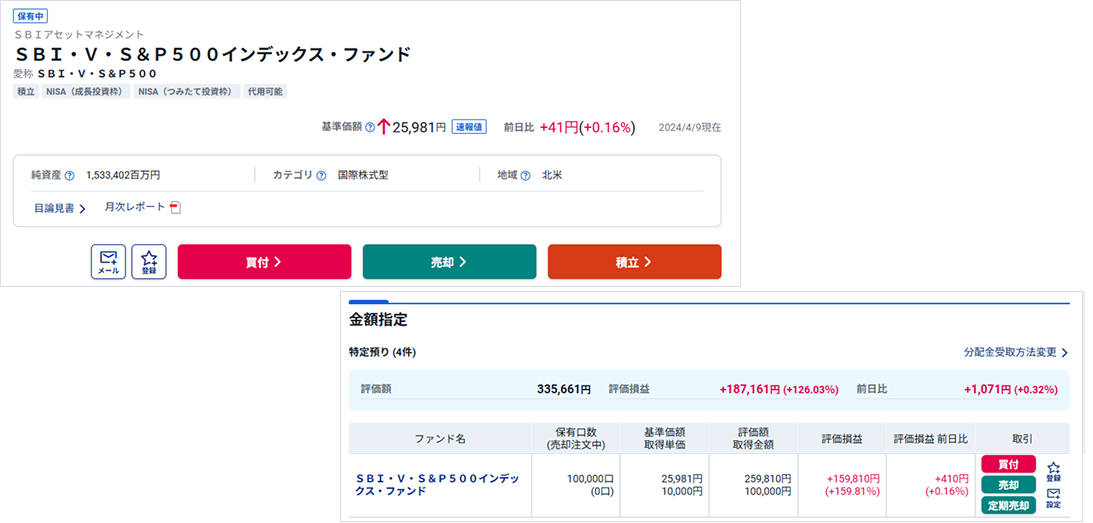Click the NISA(成長投資枠) tag
Viewport: 1093px width, 523px height.
(x=86, y=91)
